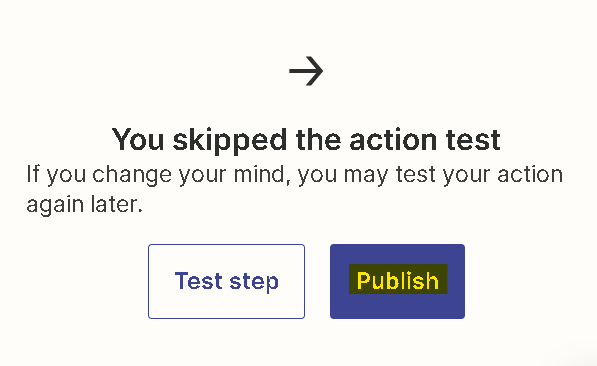Viewport: 597px width, 366px height.
Task: Click the highlighted Publish label
Action: (398, 280)
